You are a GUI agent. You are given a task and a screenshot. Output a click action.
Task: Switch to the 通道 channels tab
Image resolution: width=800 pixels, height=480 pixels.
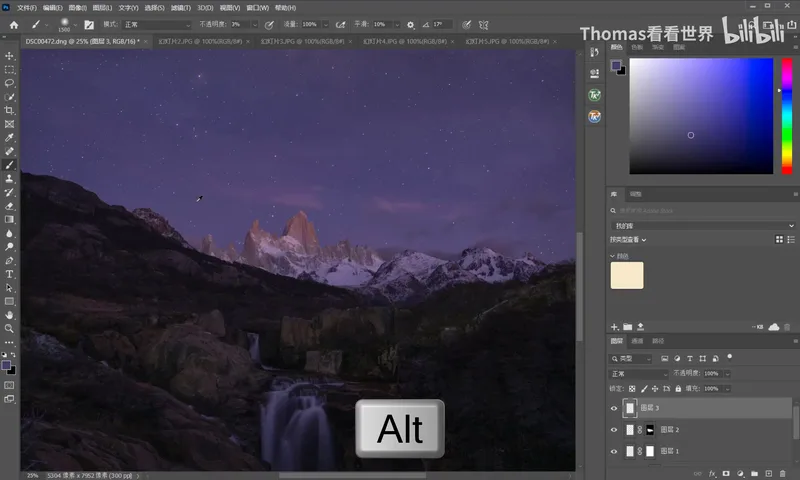[x=637, y=341]
